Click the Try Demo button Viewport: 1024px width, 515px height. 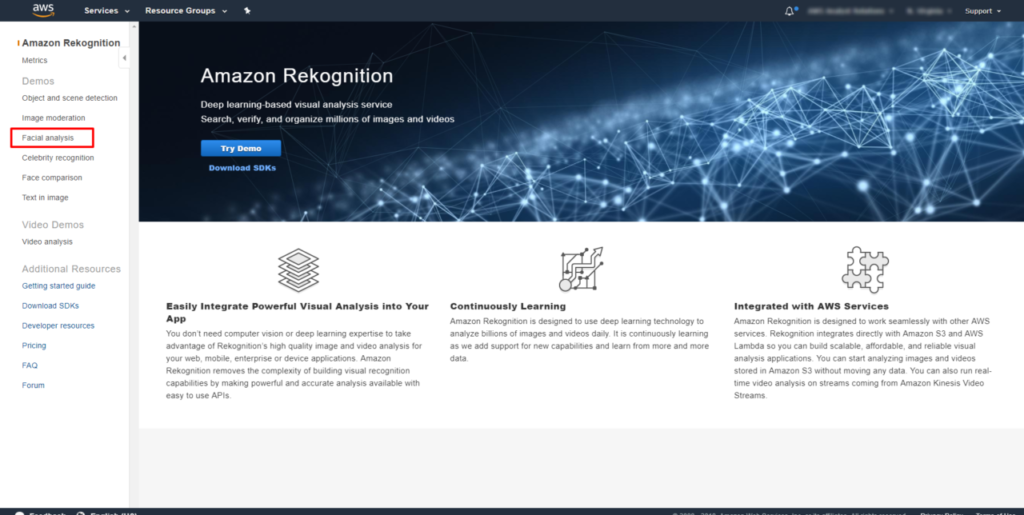coord(241,148)
